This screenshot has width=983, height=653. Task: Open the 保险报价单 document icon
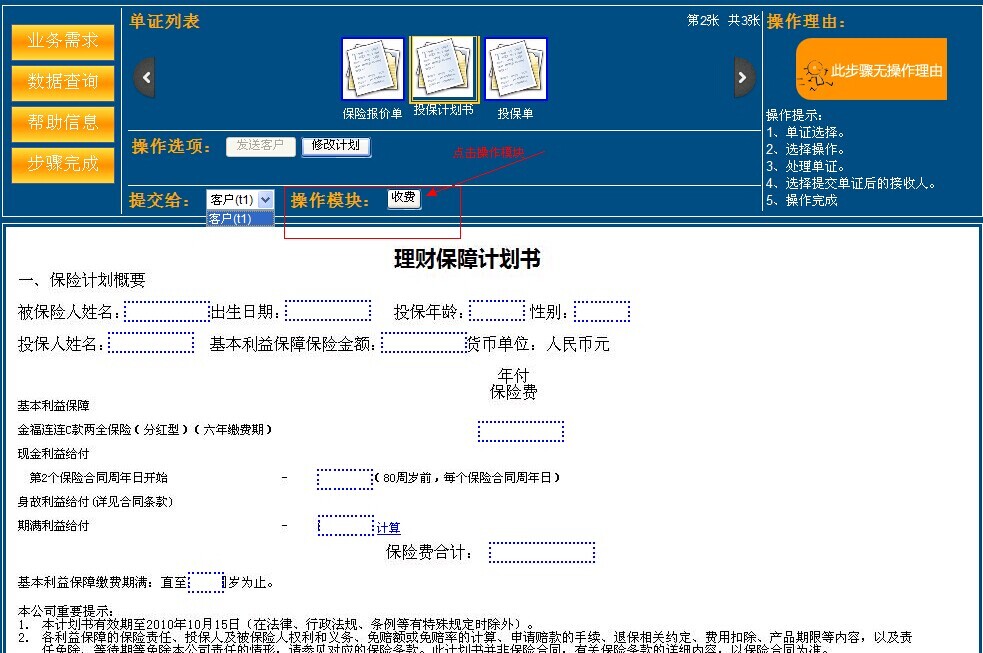tap(372, 70)
